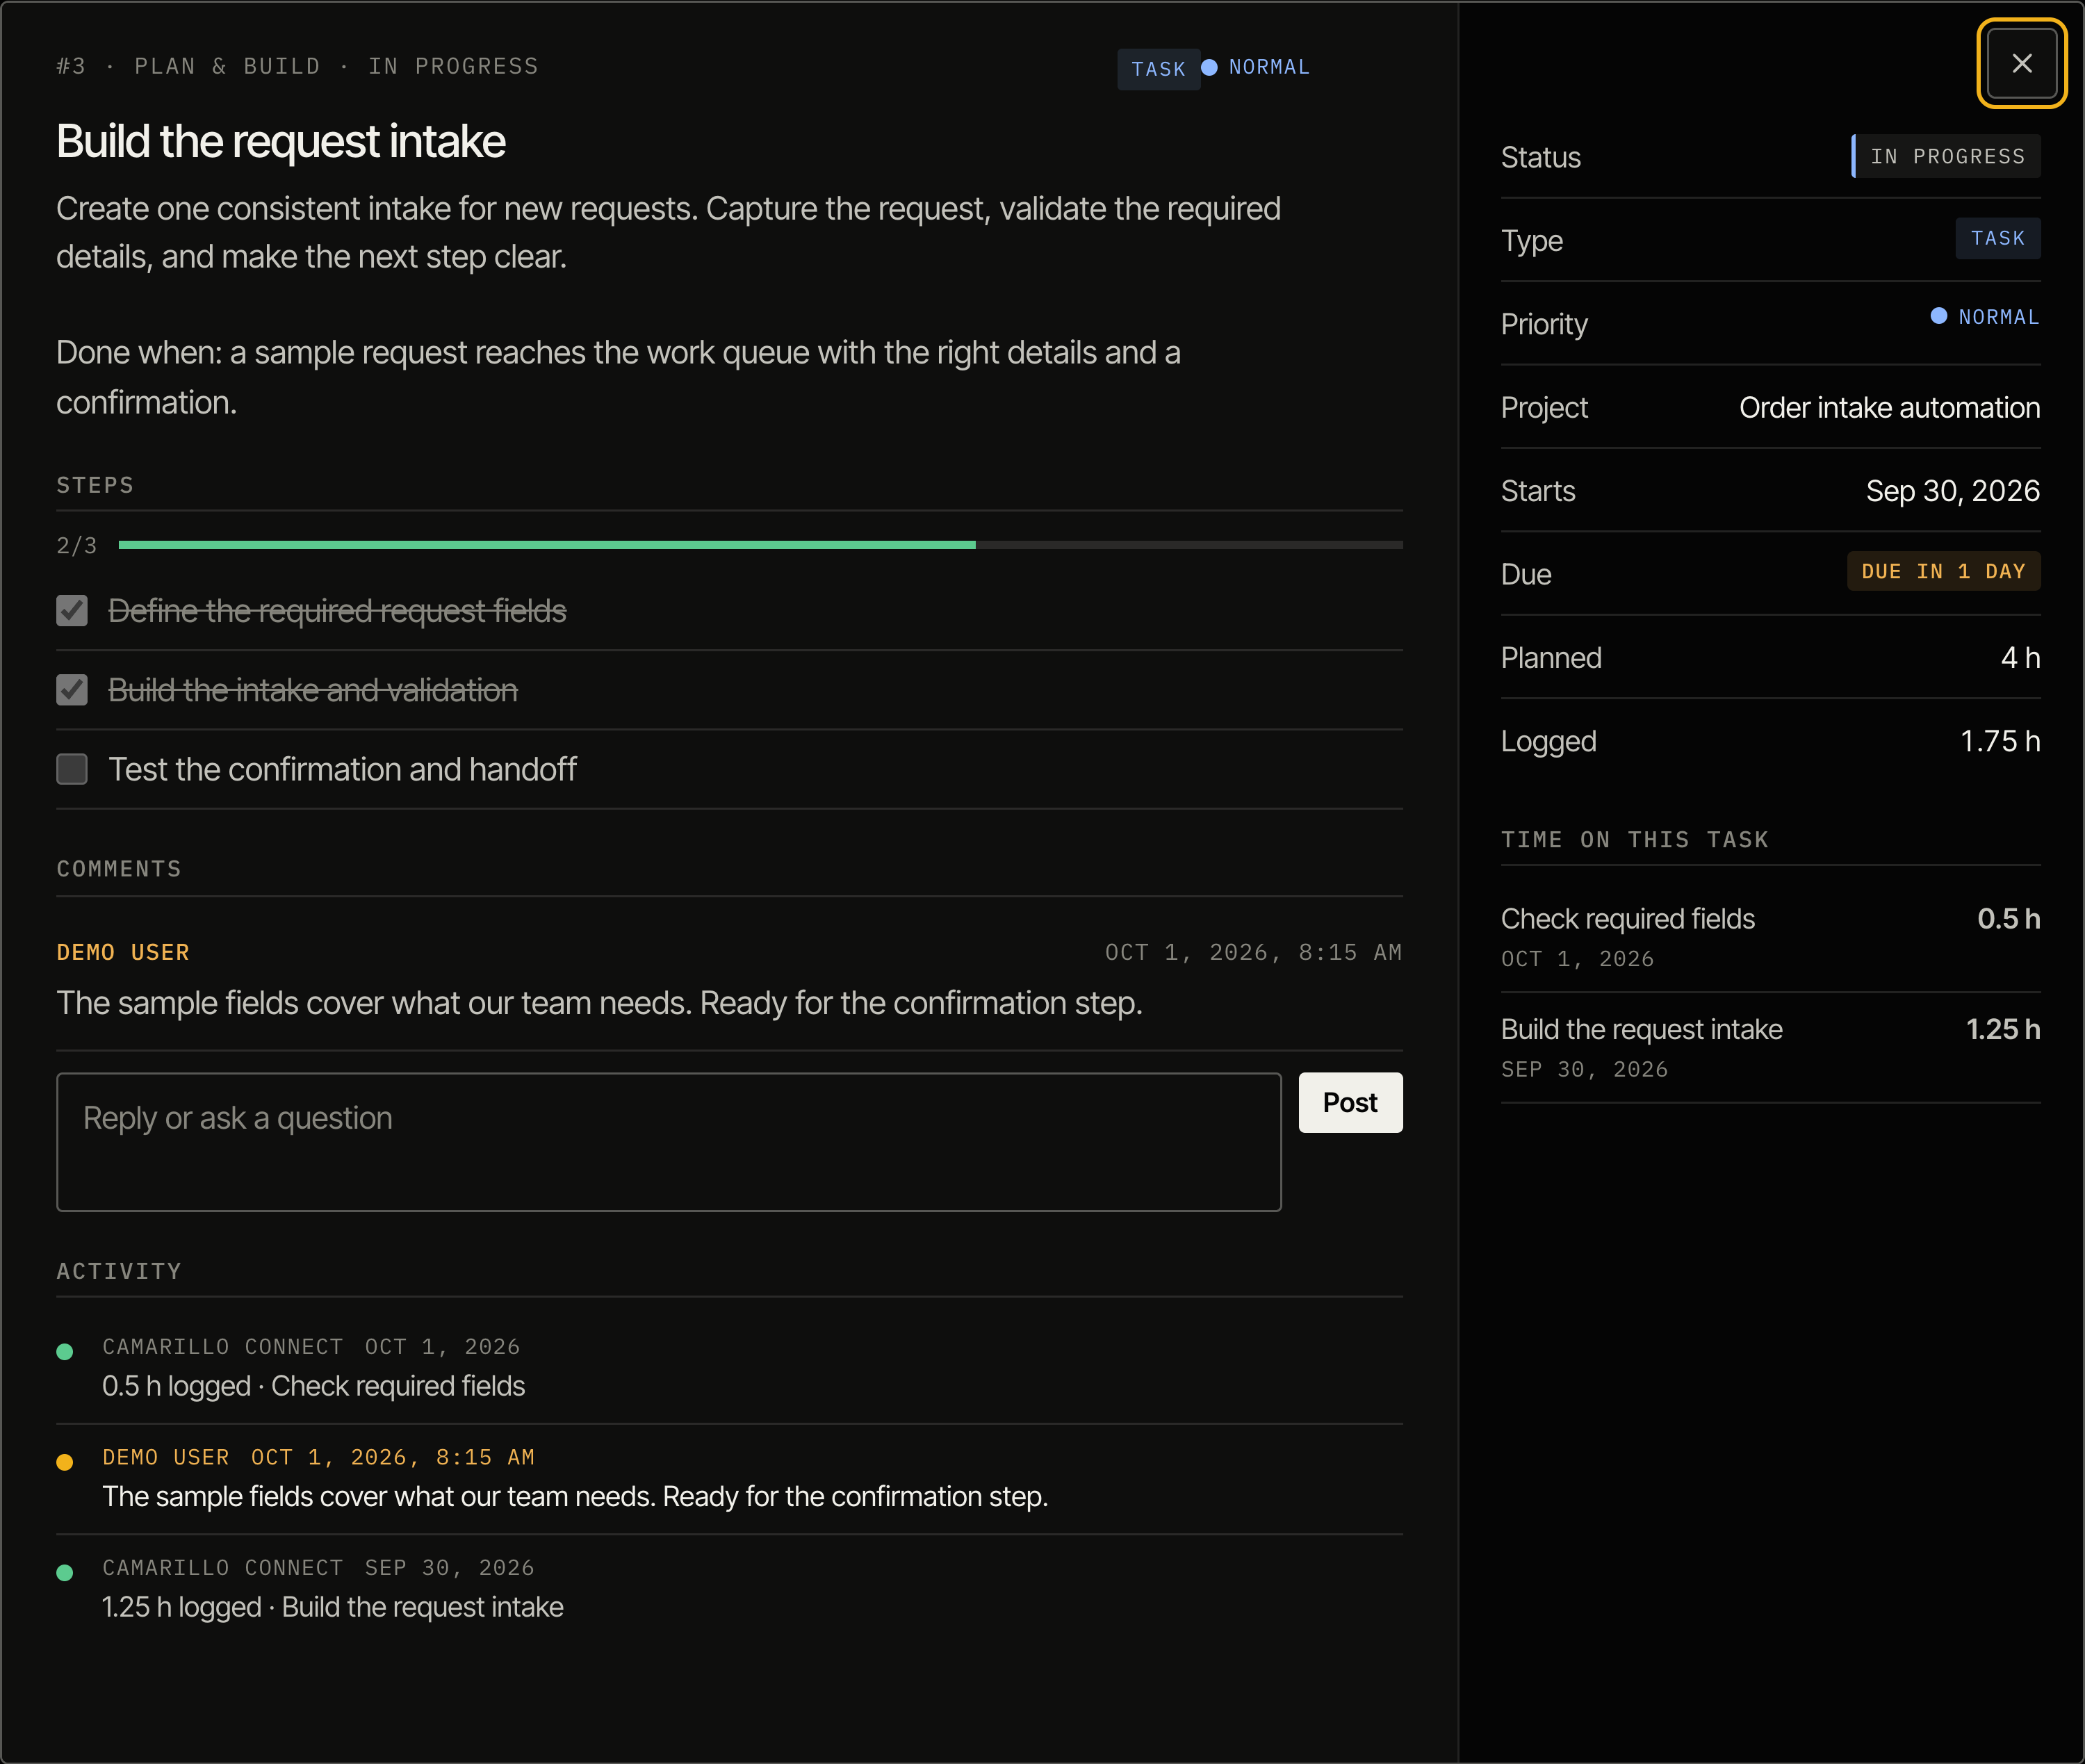Click the DEMO USER comment author name

tap(123, 952)
